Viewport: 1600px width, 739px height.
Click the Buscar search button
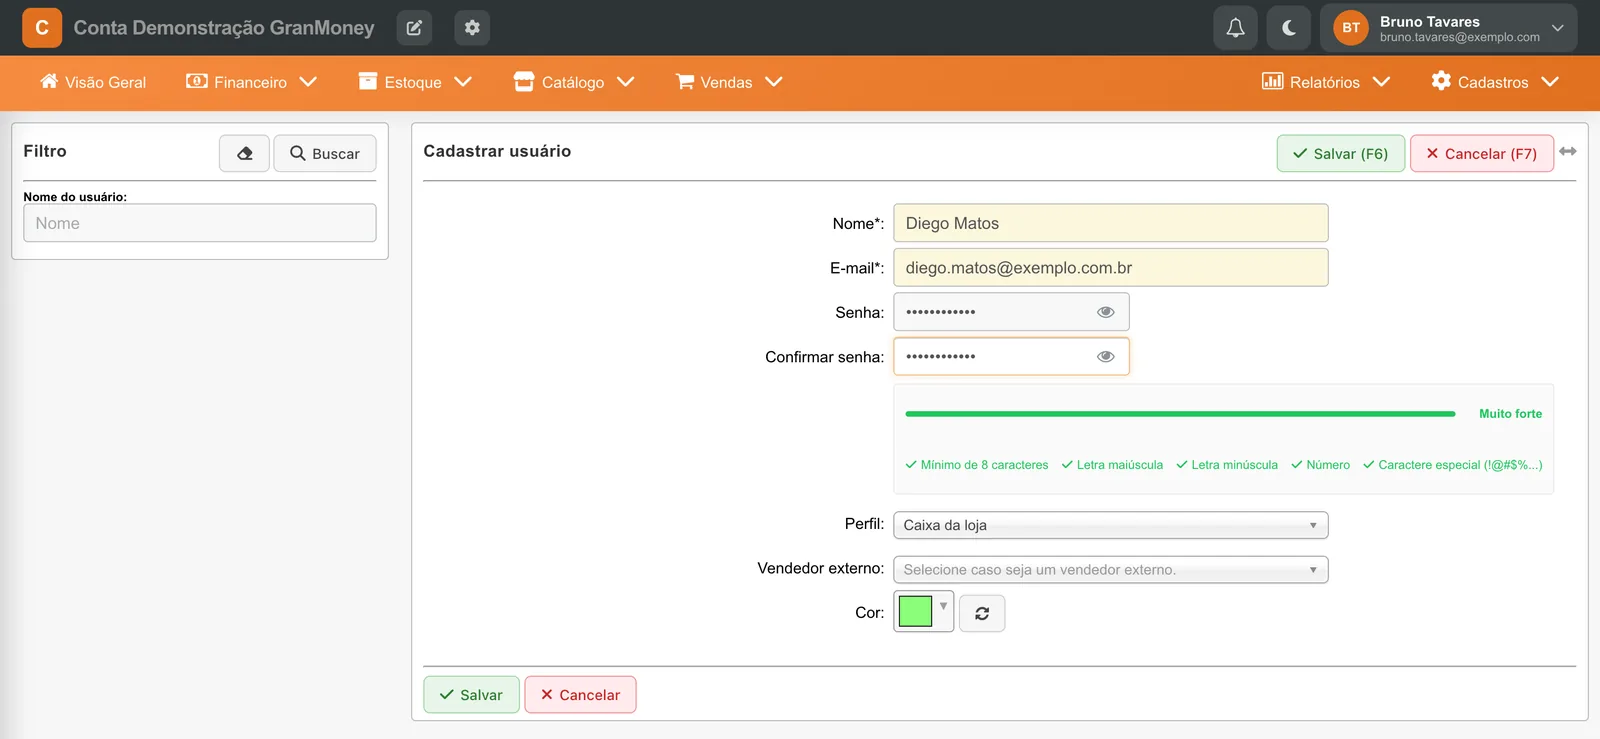325,153
